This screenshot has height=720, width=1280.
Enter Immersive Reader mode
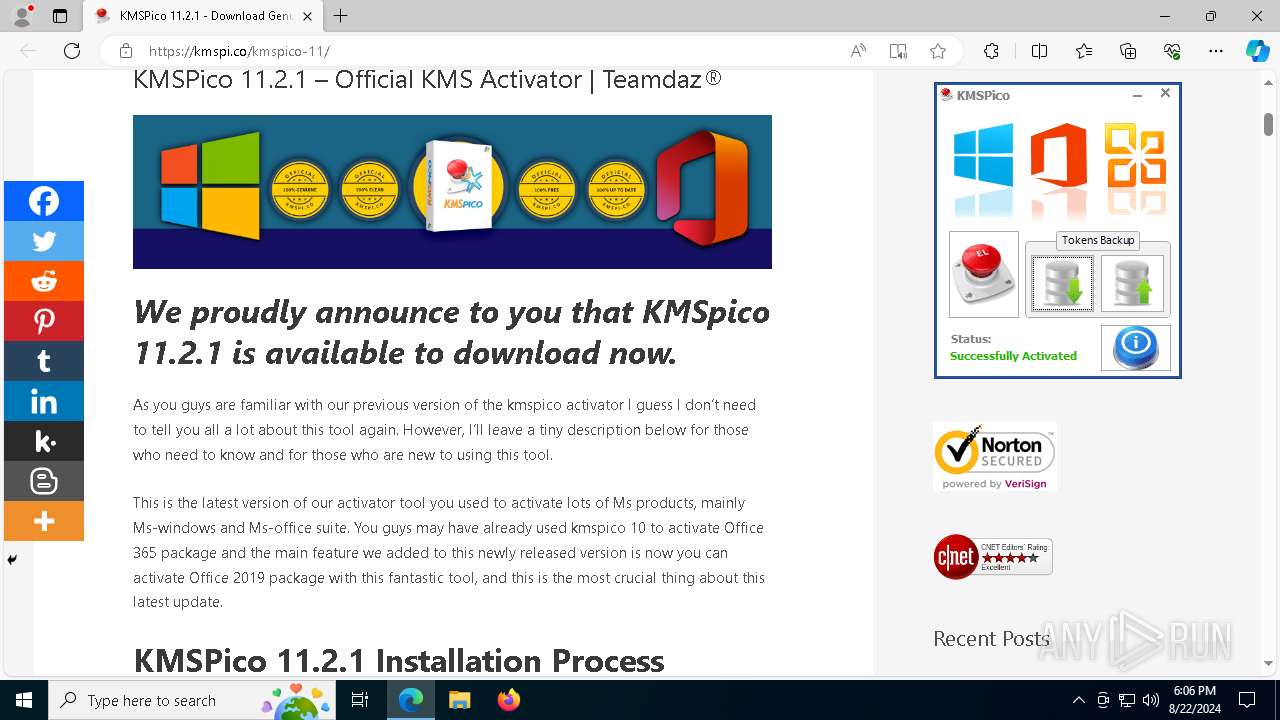click(898, 51)
